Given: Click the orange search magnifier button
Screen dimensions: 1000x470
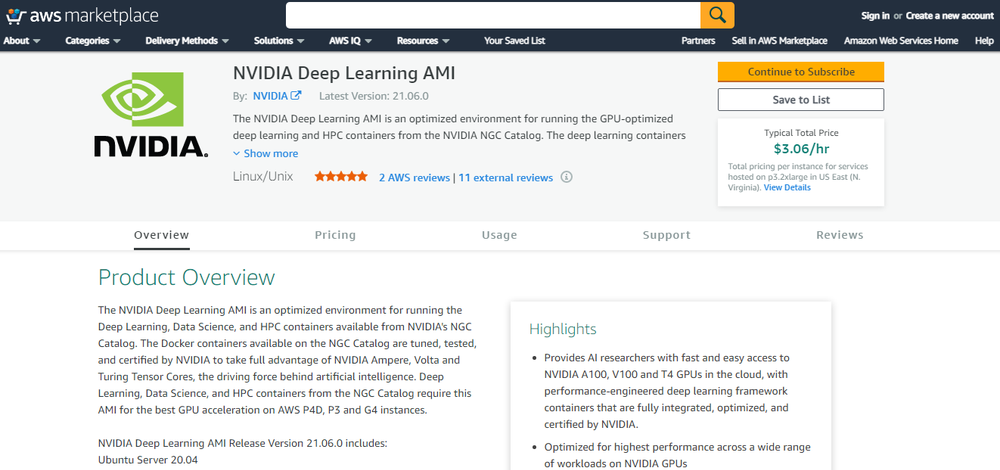Looking at the screenshot, I should pyautogui.click(x=717, y=15).
